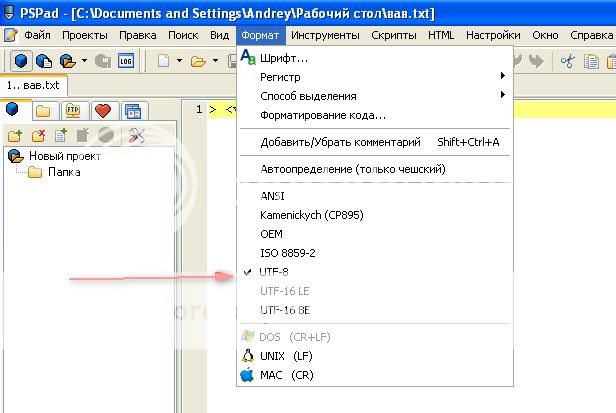
Task: Select Kamenickych (CP895) encoding
Action: (x=375, y=215)
